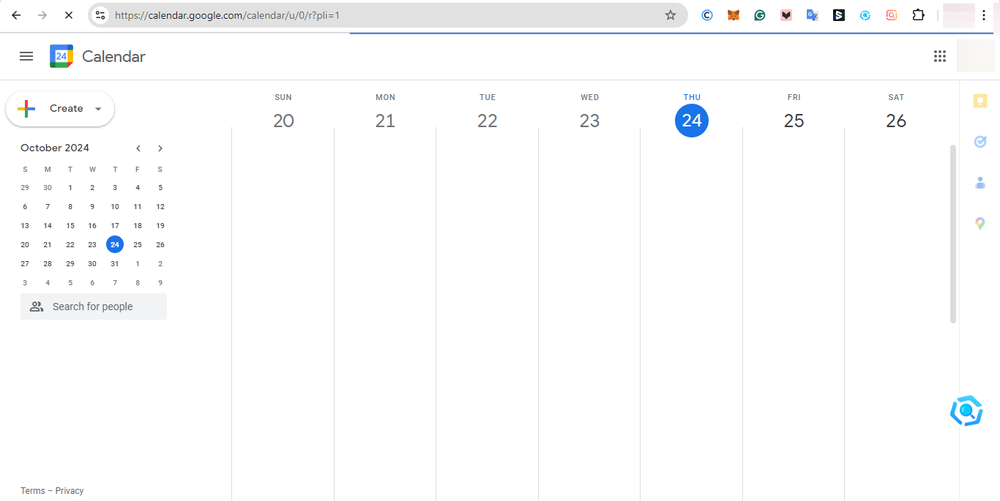Viewport: 1000px width, 501px height.
Task: Click October 2024 mini calendar title
Action: [x=55, y=148]
